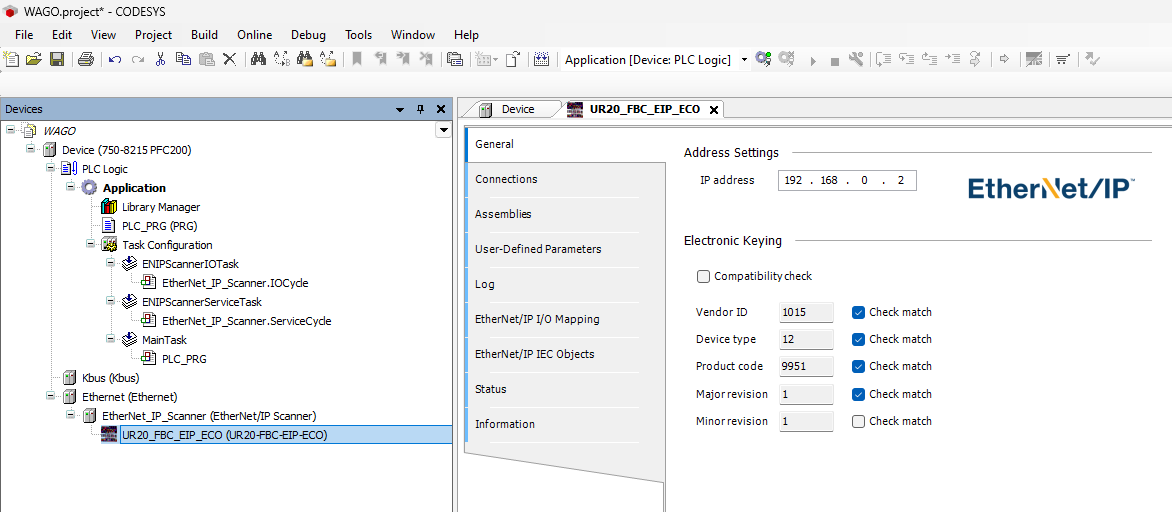
Task: Collapse the WAGO root tree node
Action: tap(10, 130)
